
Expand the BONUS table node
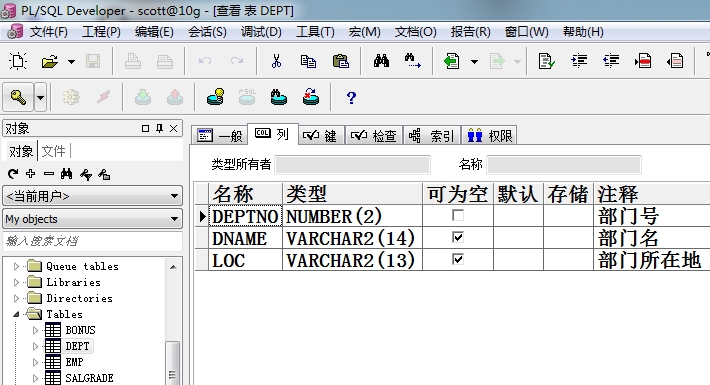pos(35,330)
